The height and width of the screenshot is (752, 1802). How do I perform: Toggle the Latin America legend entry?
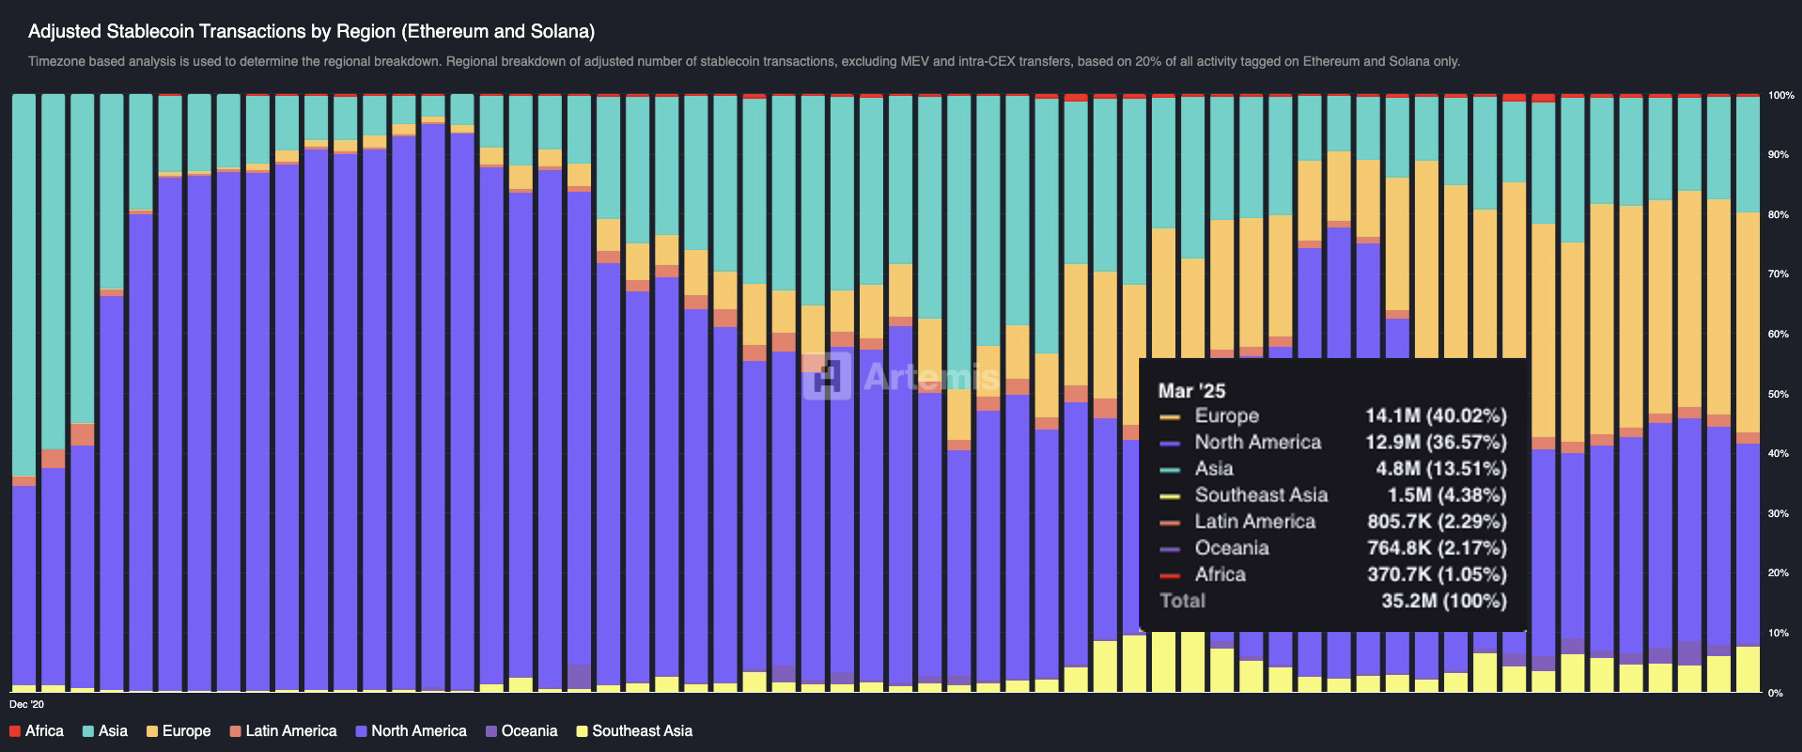coord(283,731)
